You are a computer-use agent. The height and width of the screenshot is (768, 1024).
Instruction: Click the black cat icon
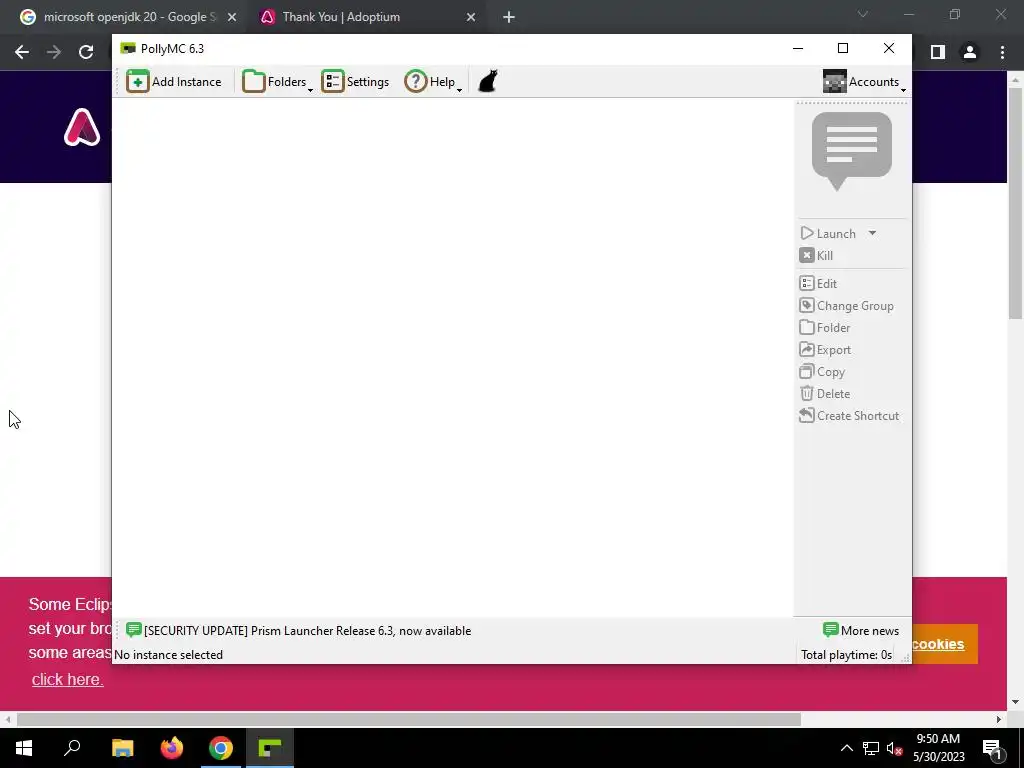[x=488, y=82]
